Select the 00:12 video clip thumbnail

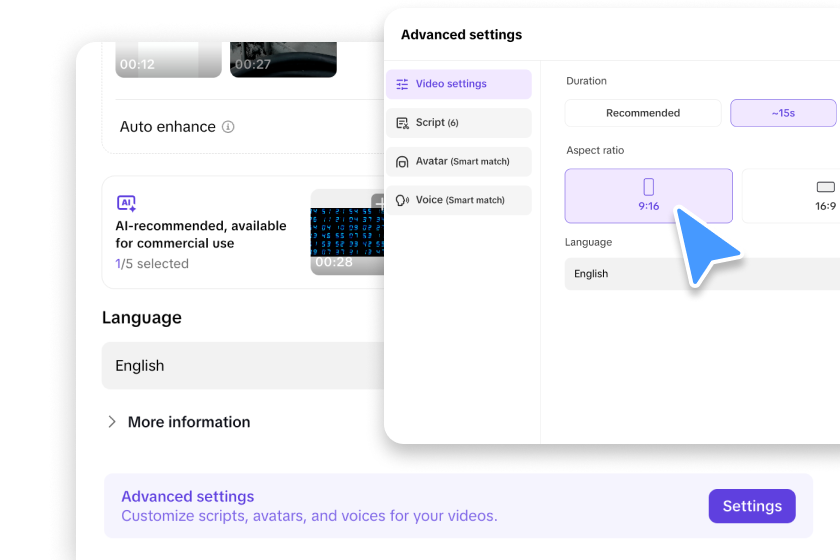(x=167, y=58)
